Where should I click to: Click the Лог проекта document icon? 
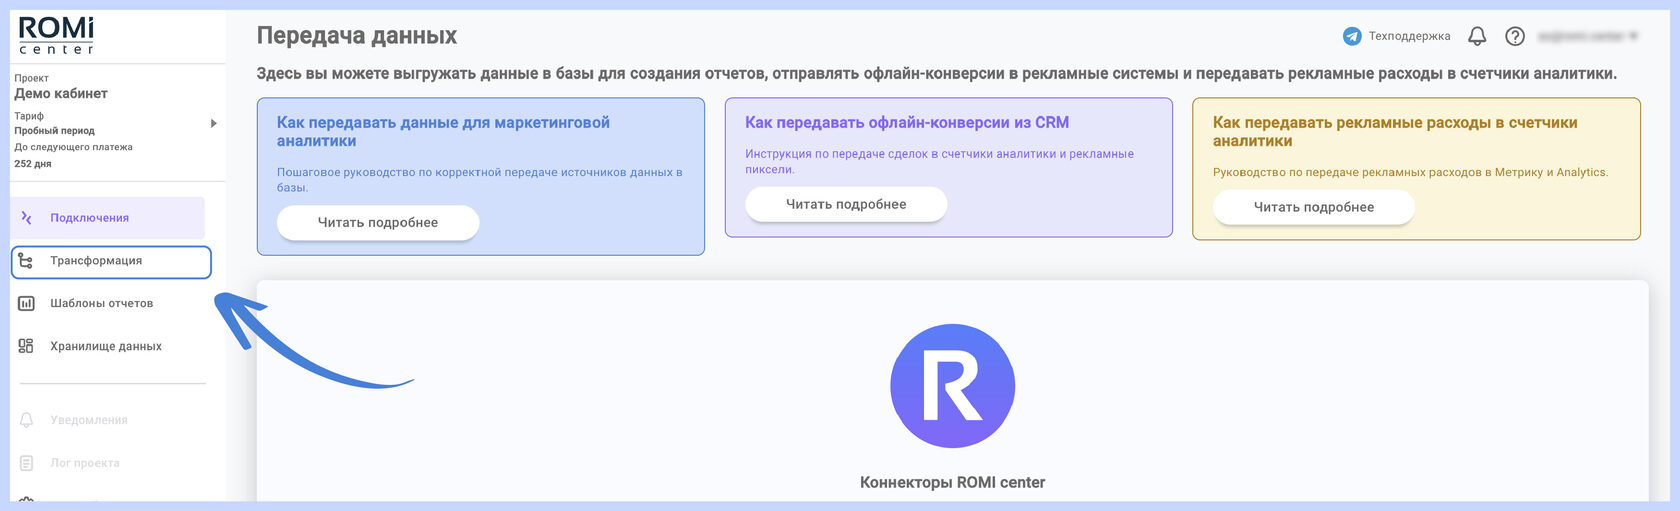pyautogui.click(x=27, y=463)
